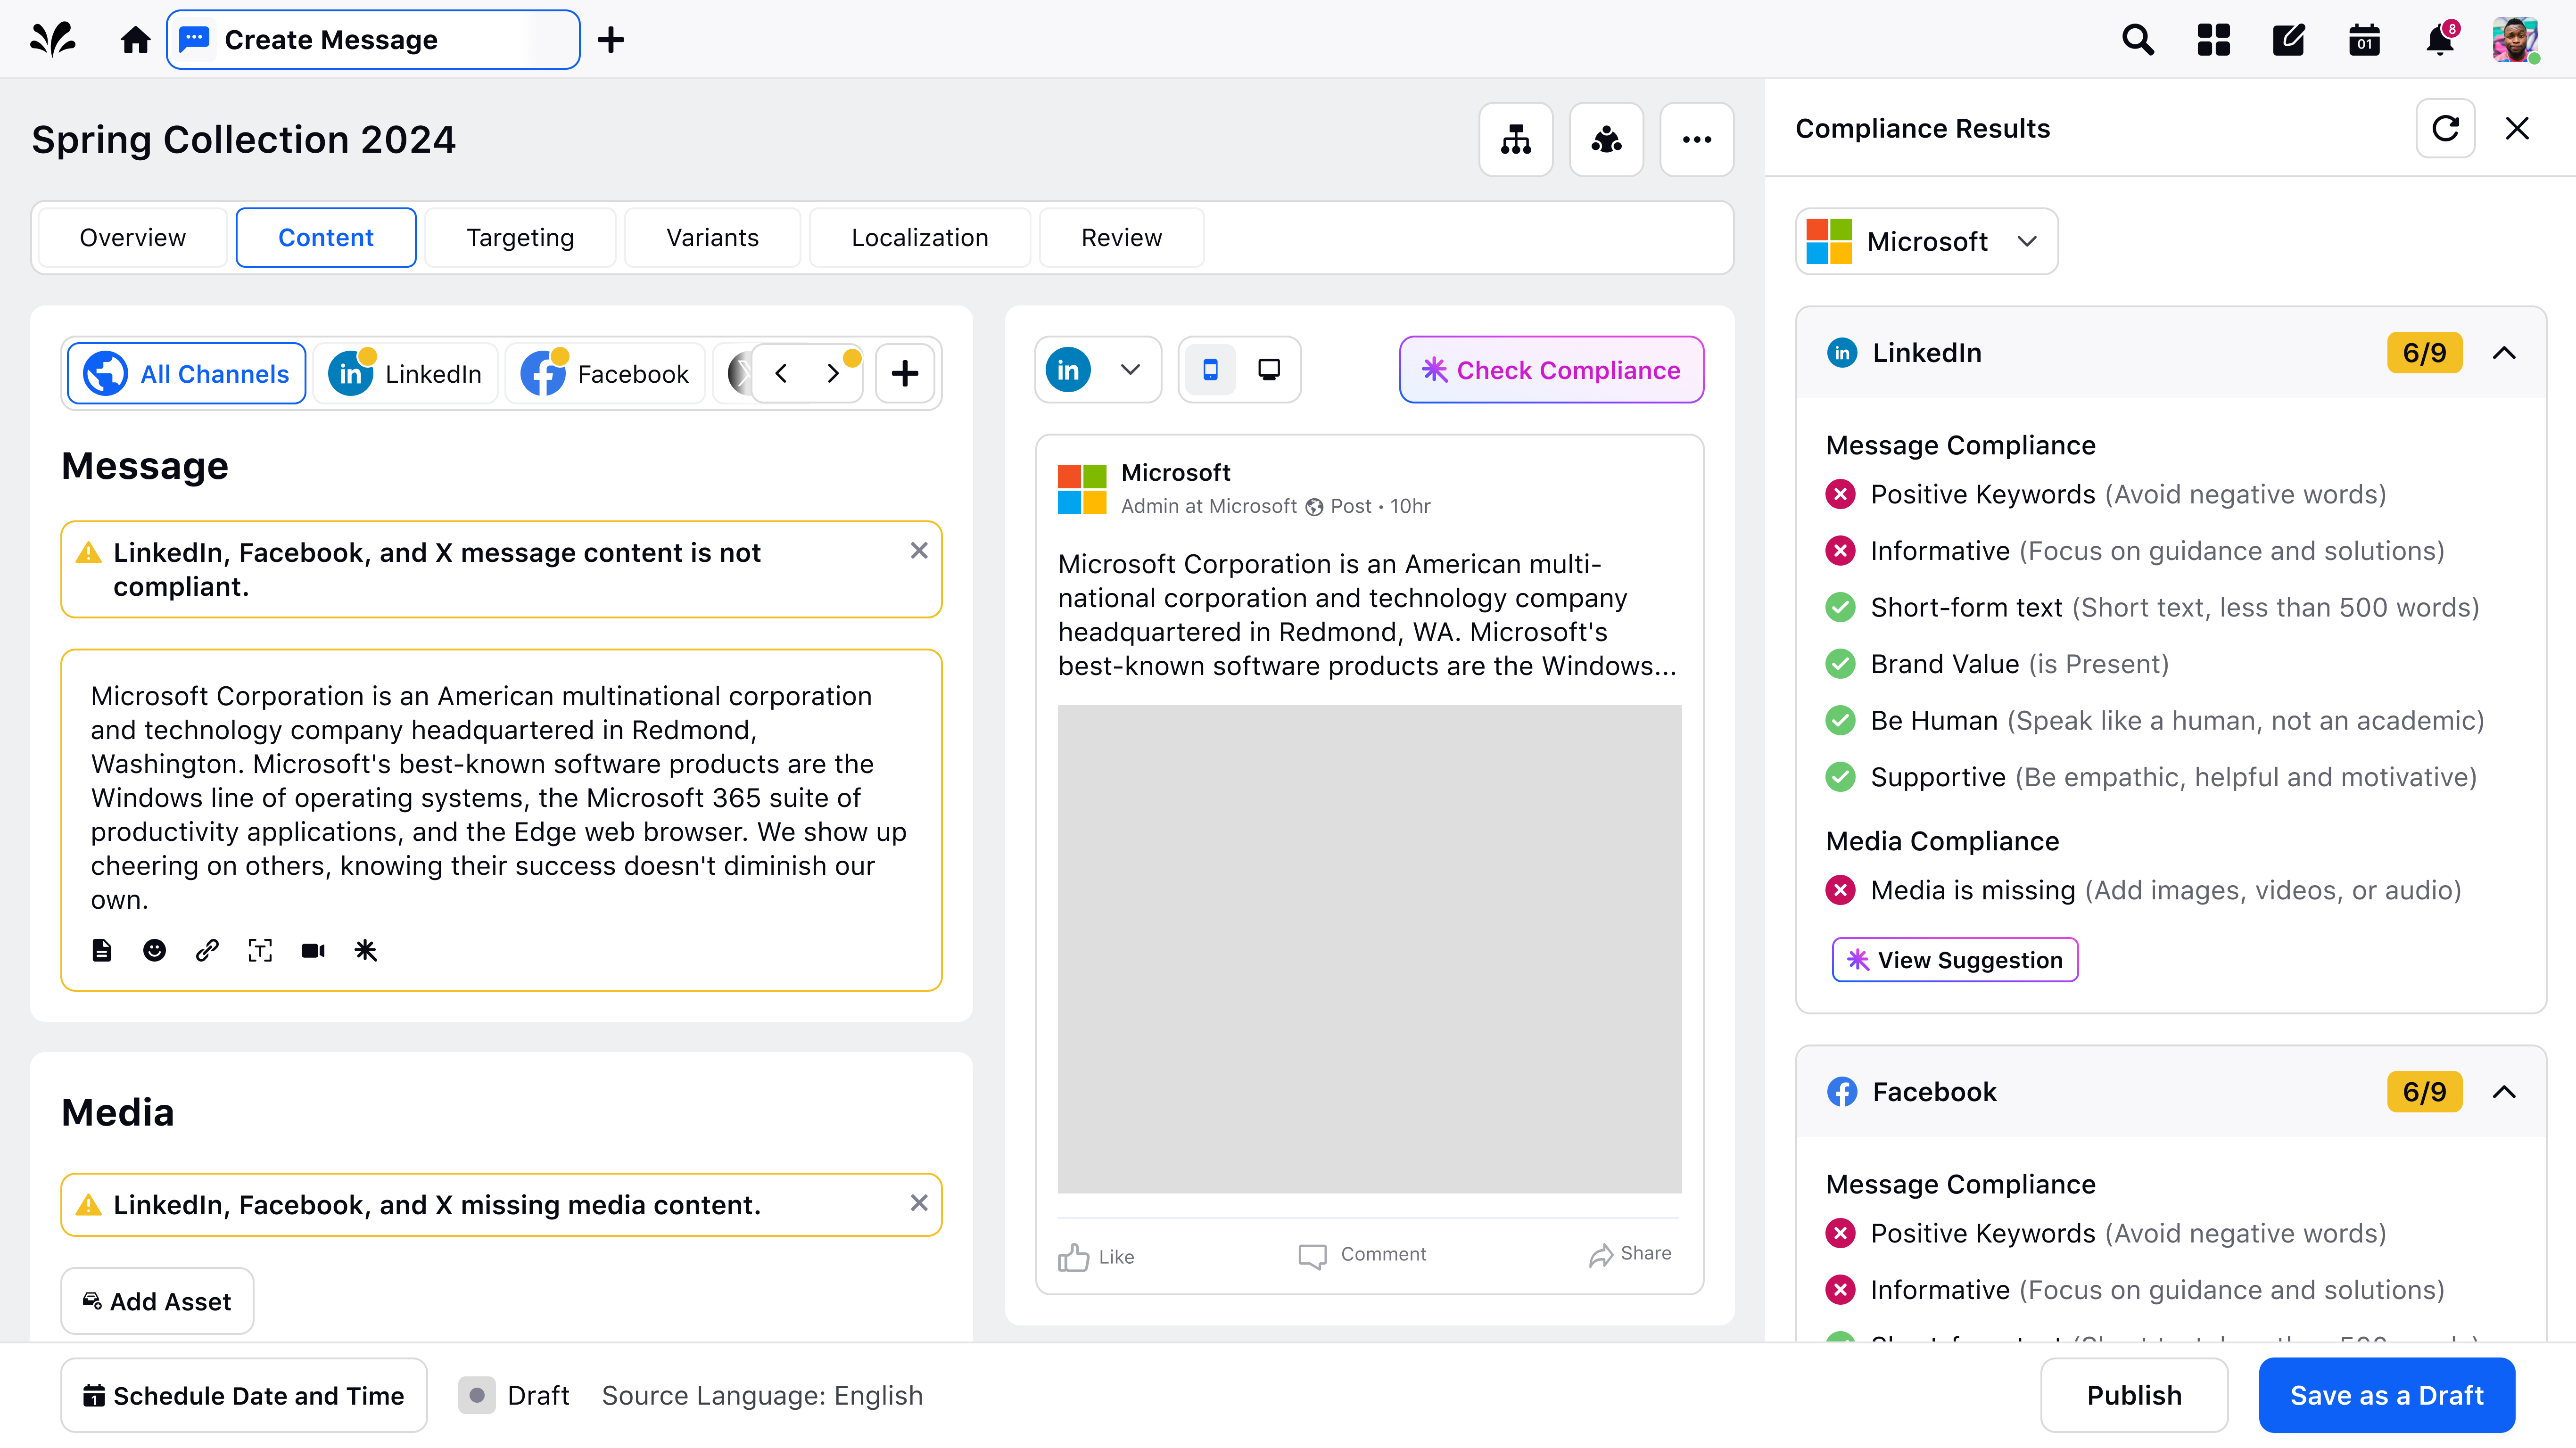Refresh the compliance results
2576x1448 pixels.
pos(2445,129)
